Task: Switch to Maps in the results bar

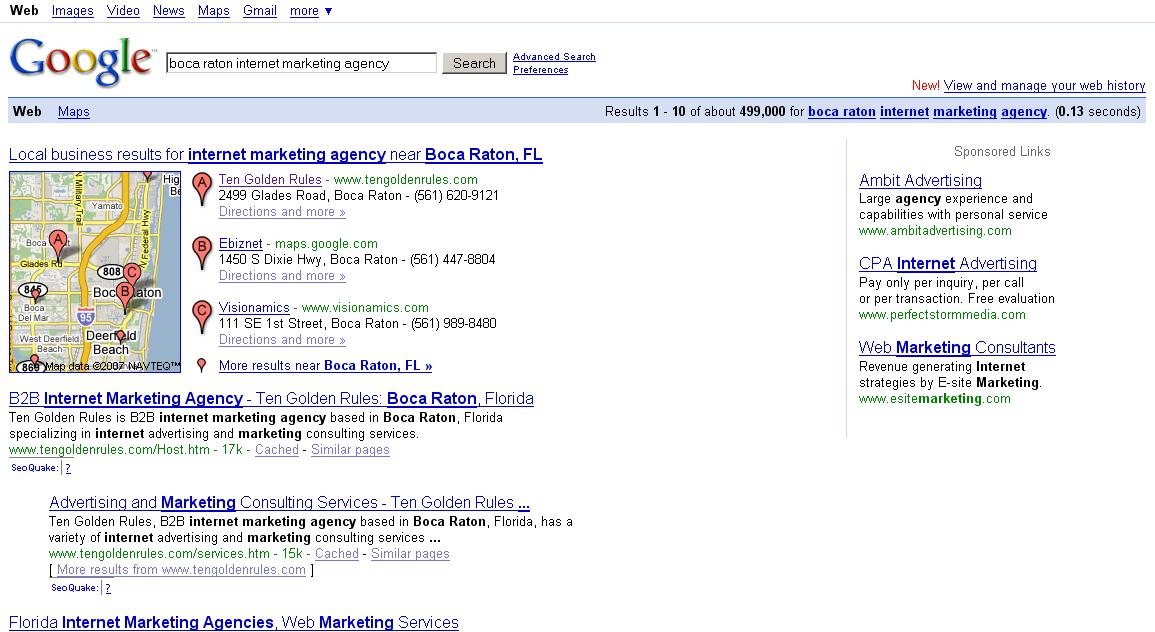Action: point(74,111)
